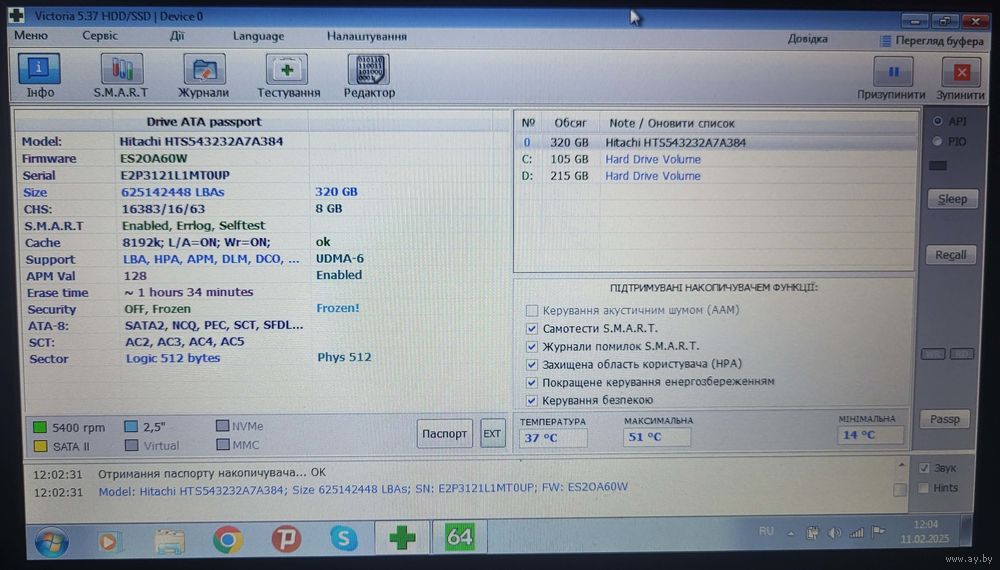Screen dimensions: 1000x570
Task: Open the Інфо drive information panel
Action: pyautogui.click(x=40, y=76)
